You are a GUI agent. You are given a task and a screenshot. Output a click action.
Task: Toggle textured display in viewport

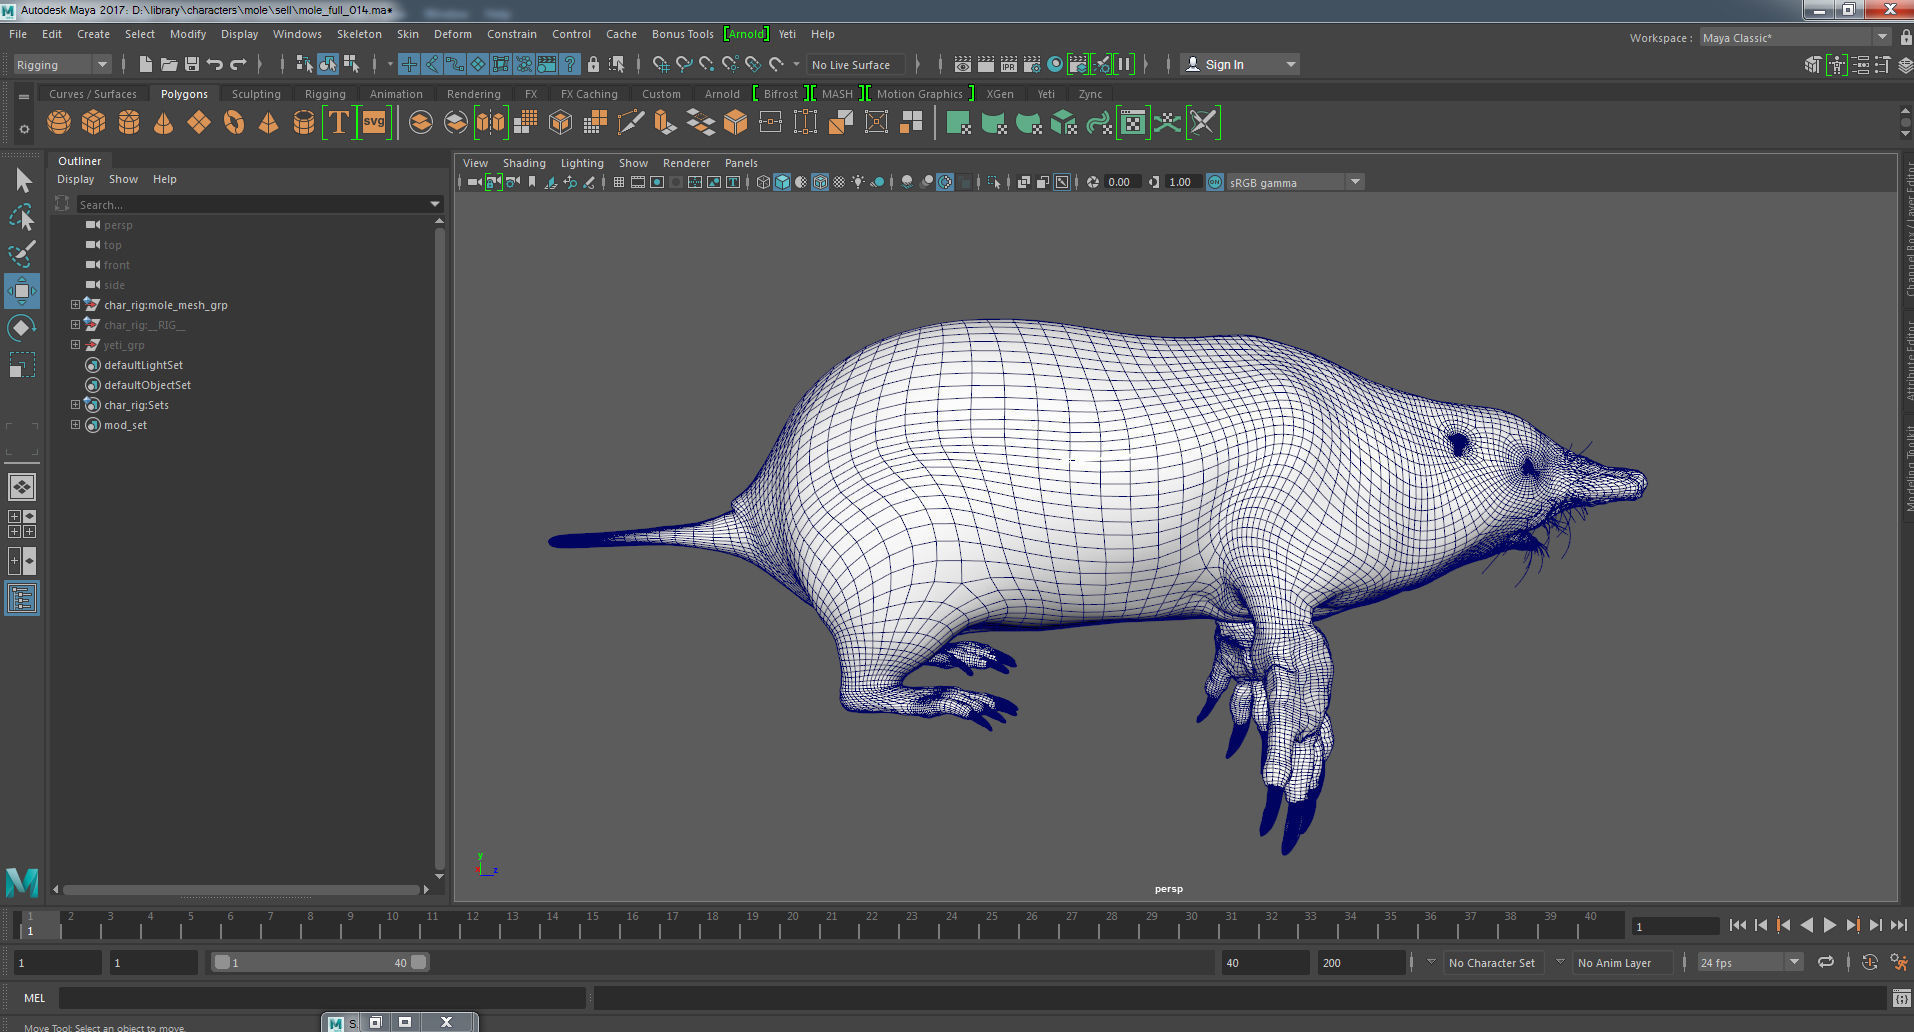(x=839, y=182)
